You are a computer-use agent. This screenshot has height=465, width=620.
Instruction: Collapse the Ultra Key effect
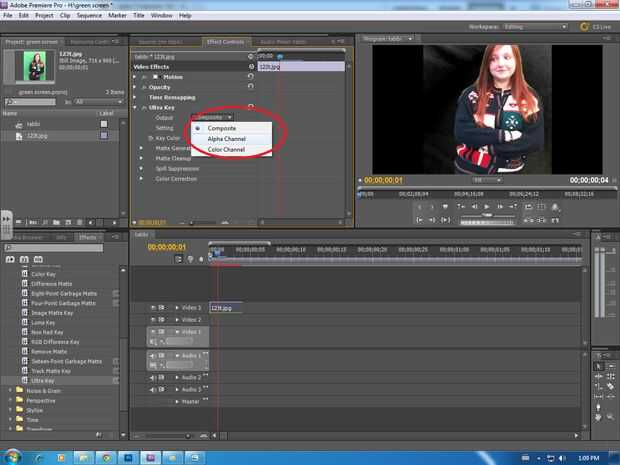click(135, 108)
